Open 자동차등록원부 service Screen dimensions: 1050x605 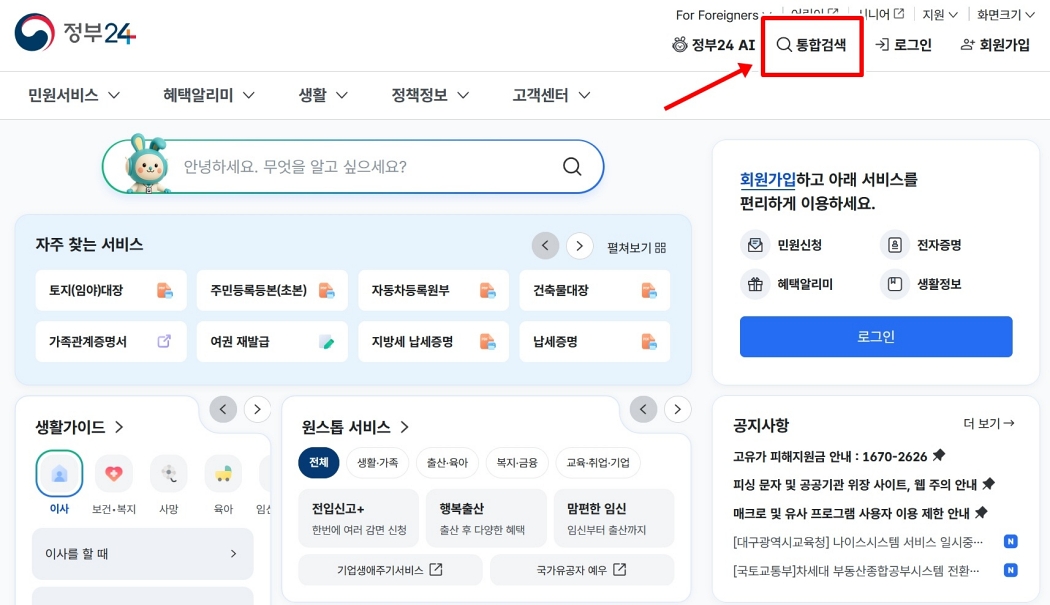pyautogui.click(x=433, y=290)
